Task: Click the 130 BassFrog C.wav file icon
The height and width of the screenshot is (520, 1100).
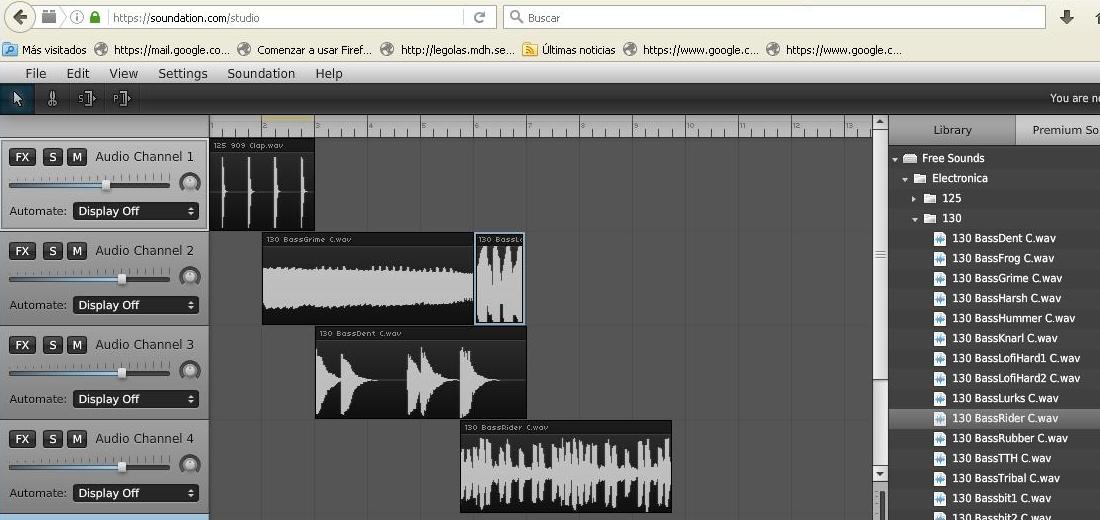Action: (x=940, y=258)
